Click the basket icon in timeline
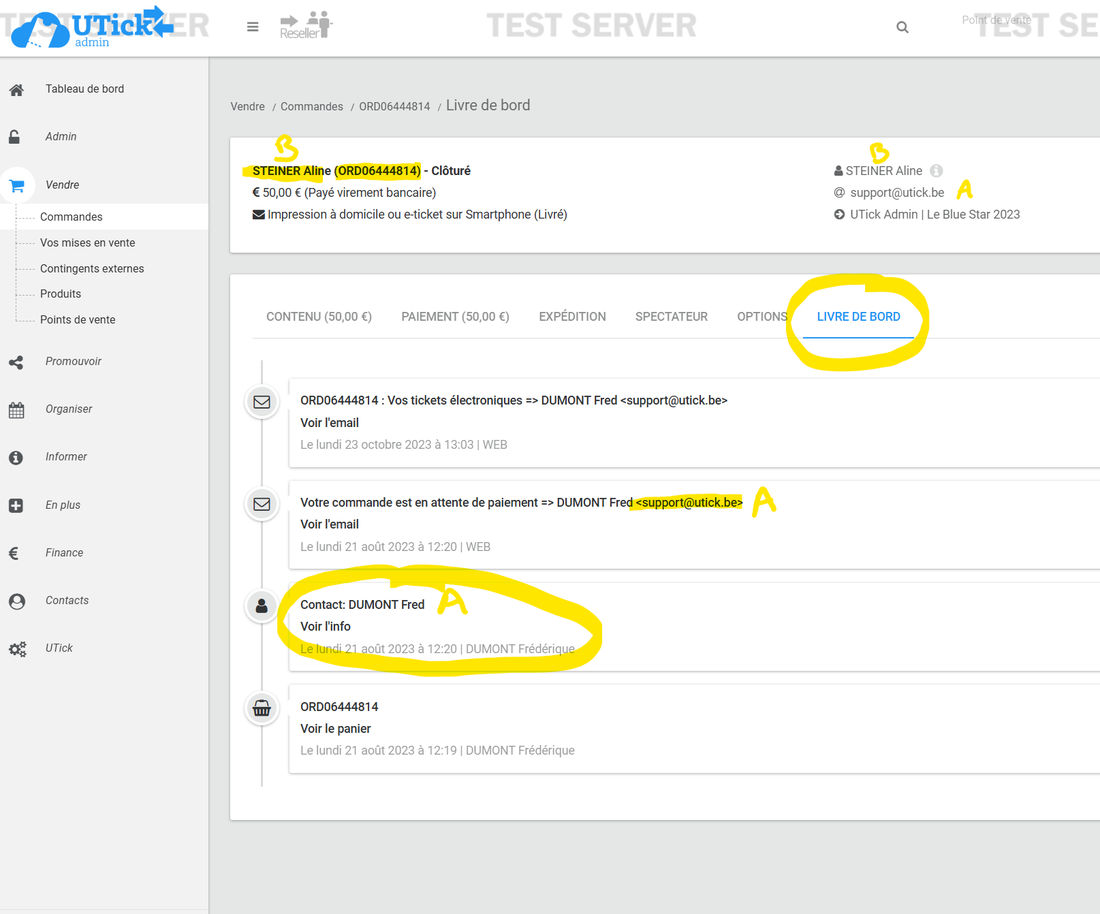Screen dimensions: 1100x914 coord(262,708)
